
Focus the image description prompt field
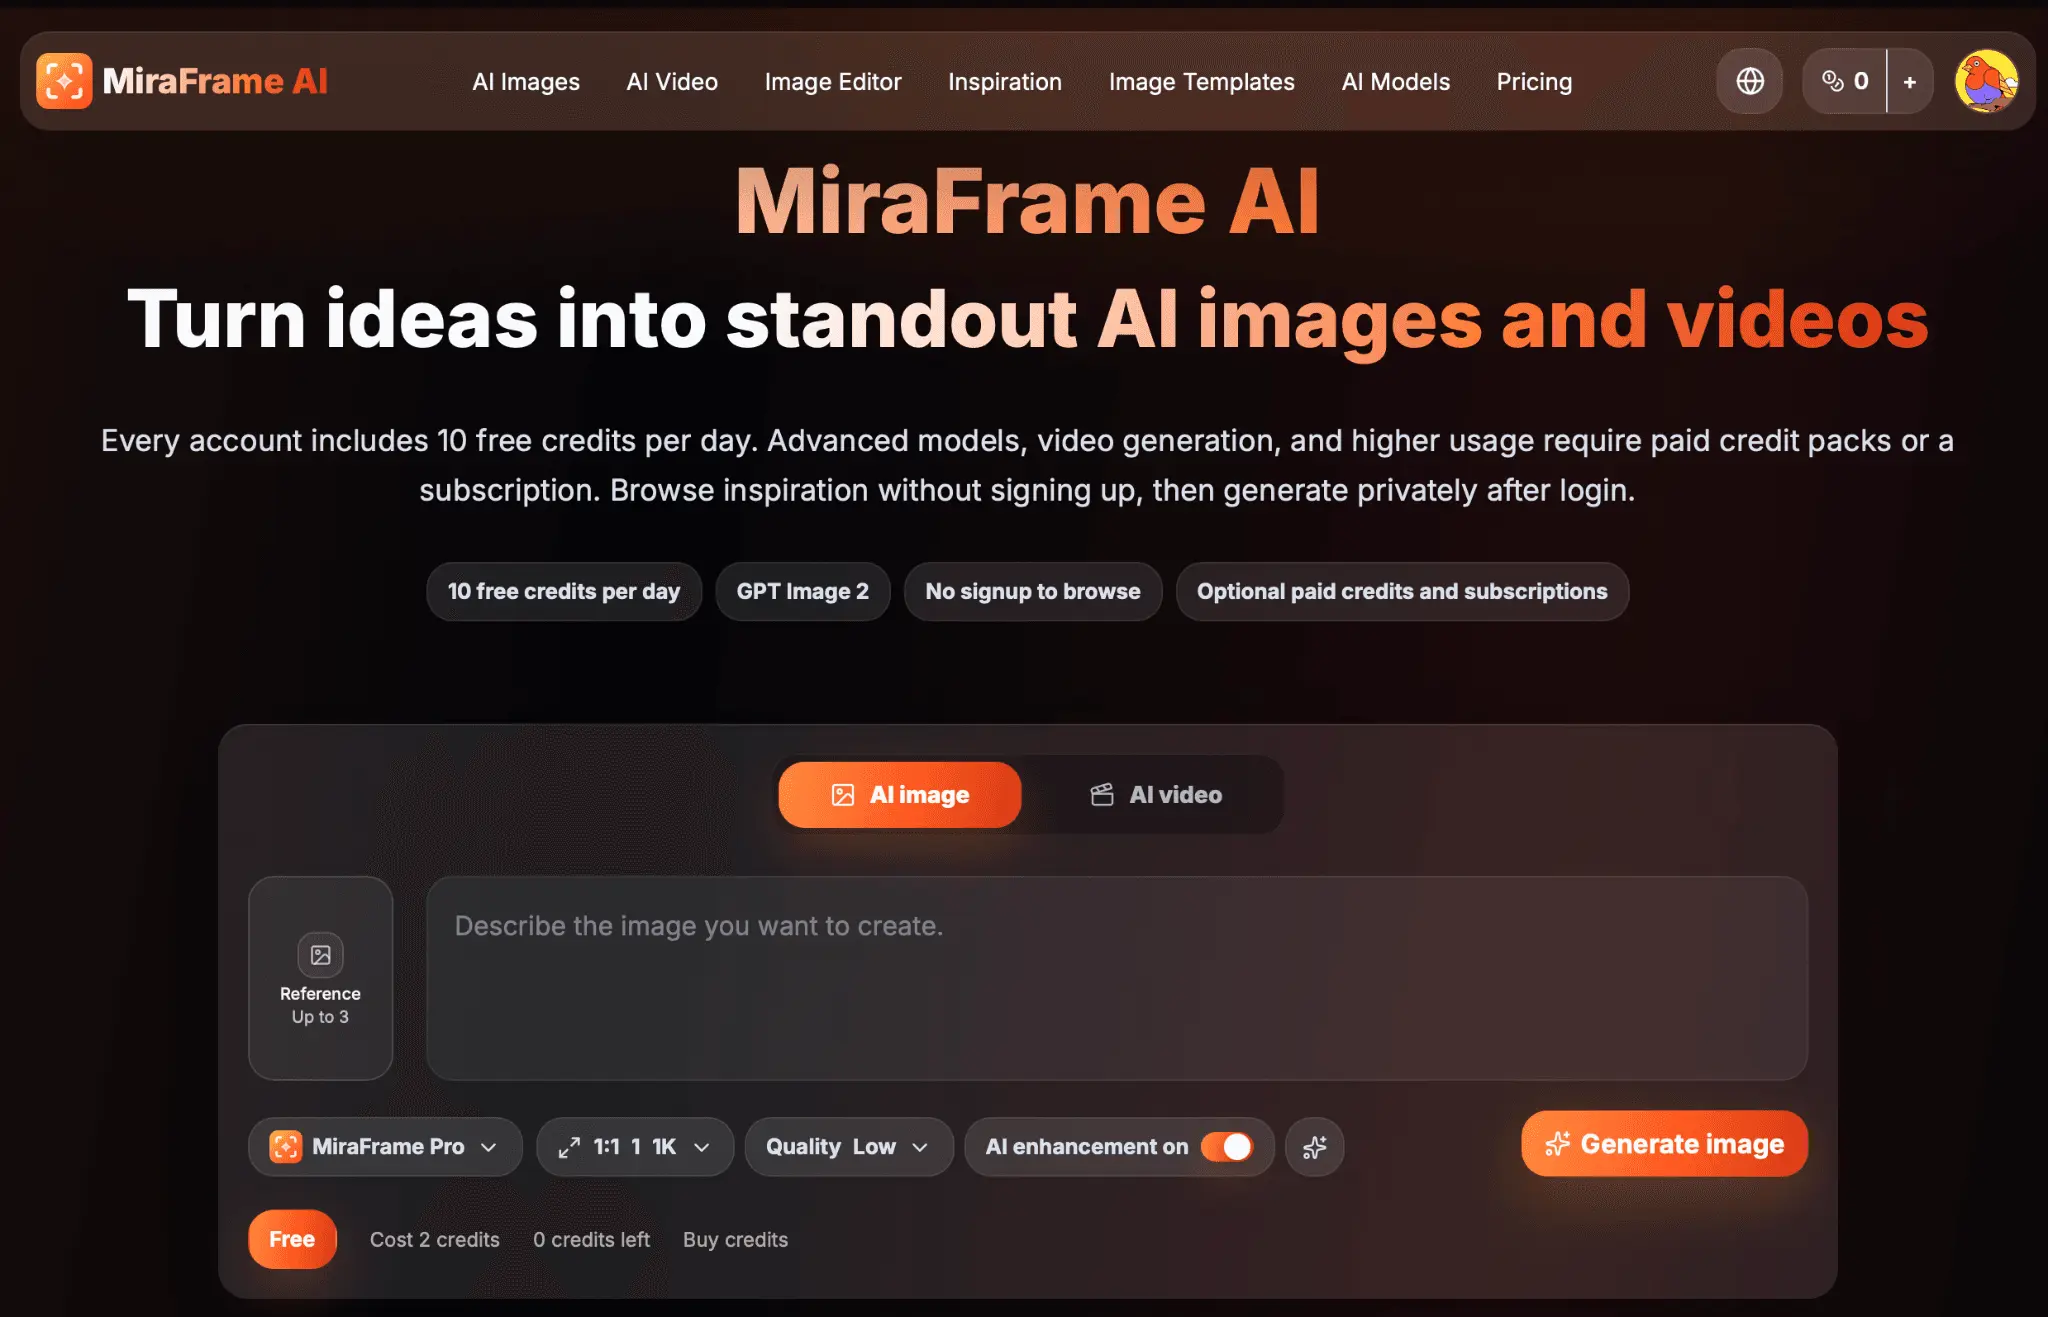pos(1117,978)
